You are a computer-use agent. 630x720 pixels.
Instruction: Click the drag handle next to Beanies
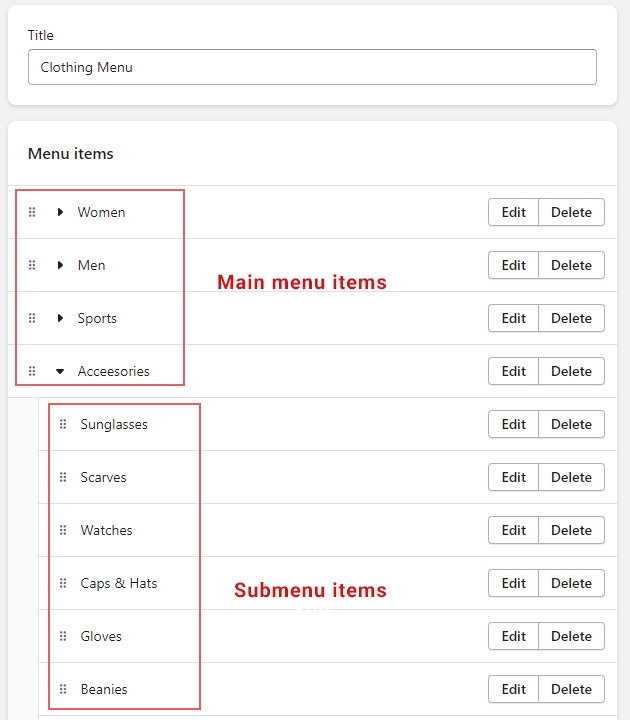click(63, 689)
